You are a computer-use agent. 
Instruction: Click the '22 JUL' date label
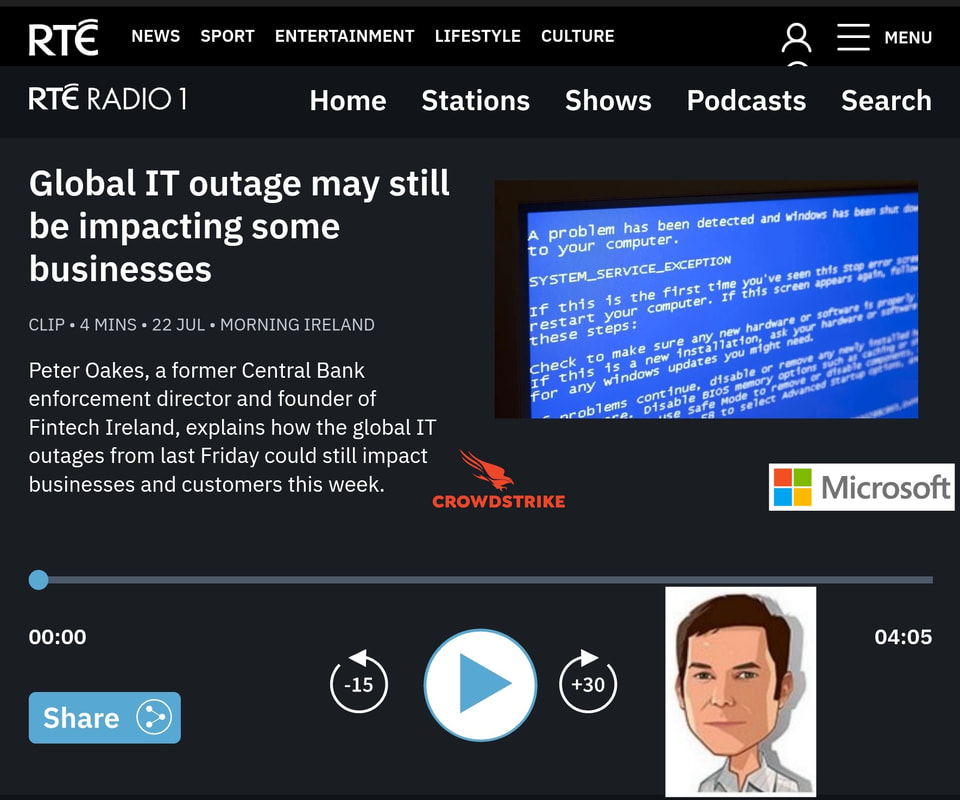(178, 324)
